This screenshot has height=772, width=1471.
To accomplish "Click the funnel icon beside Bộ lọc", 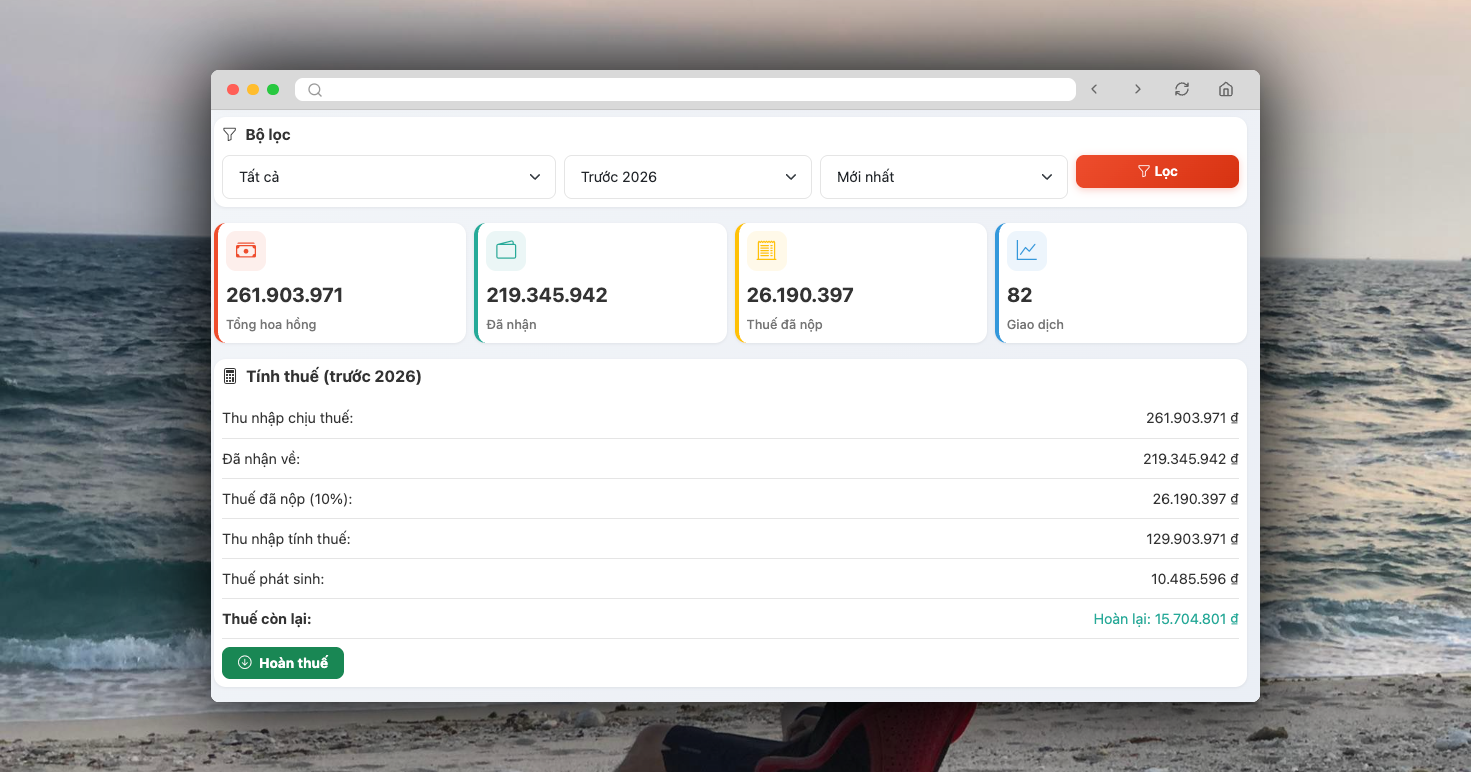I will 230,134.
